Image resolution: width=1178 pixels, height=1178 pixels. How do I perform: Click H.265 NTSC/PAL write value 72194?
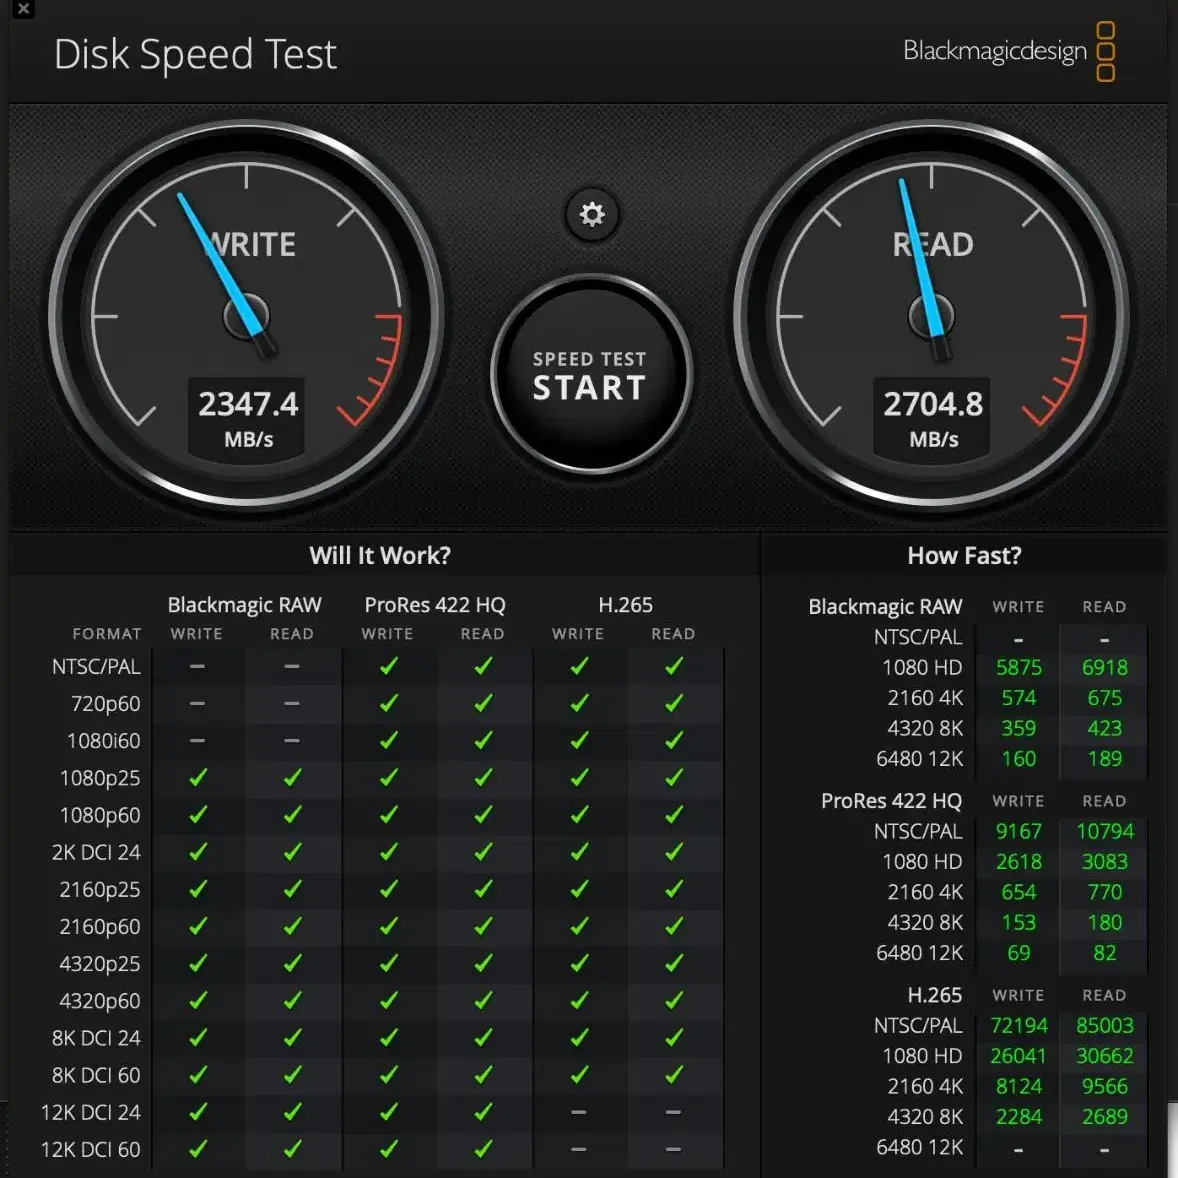(x=1019, y=1026)
